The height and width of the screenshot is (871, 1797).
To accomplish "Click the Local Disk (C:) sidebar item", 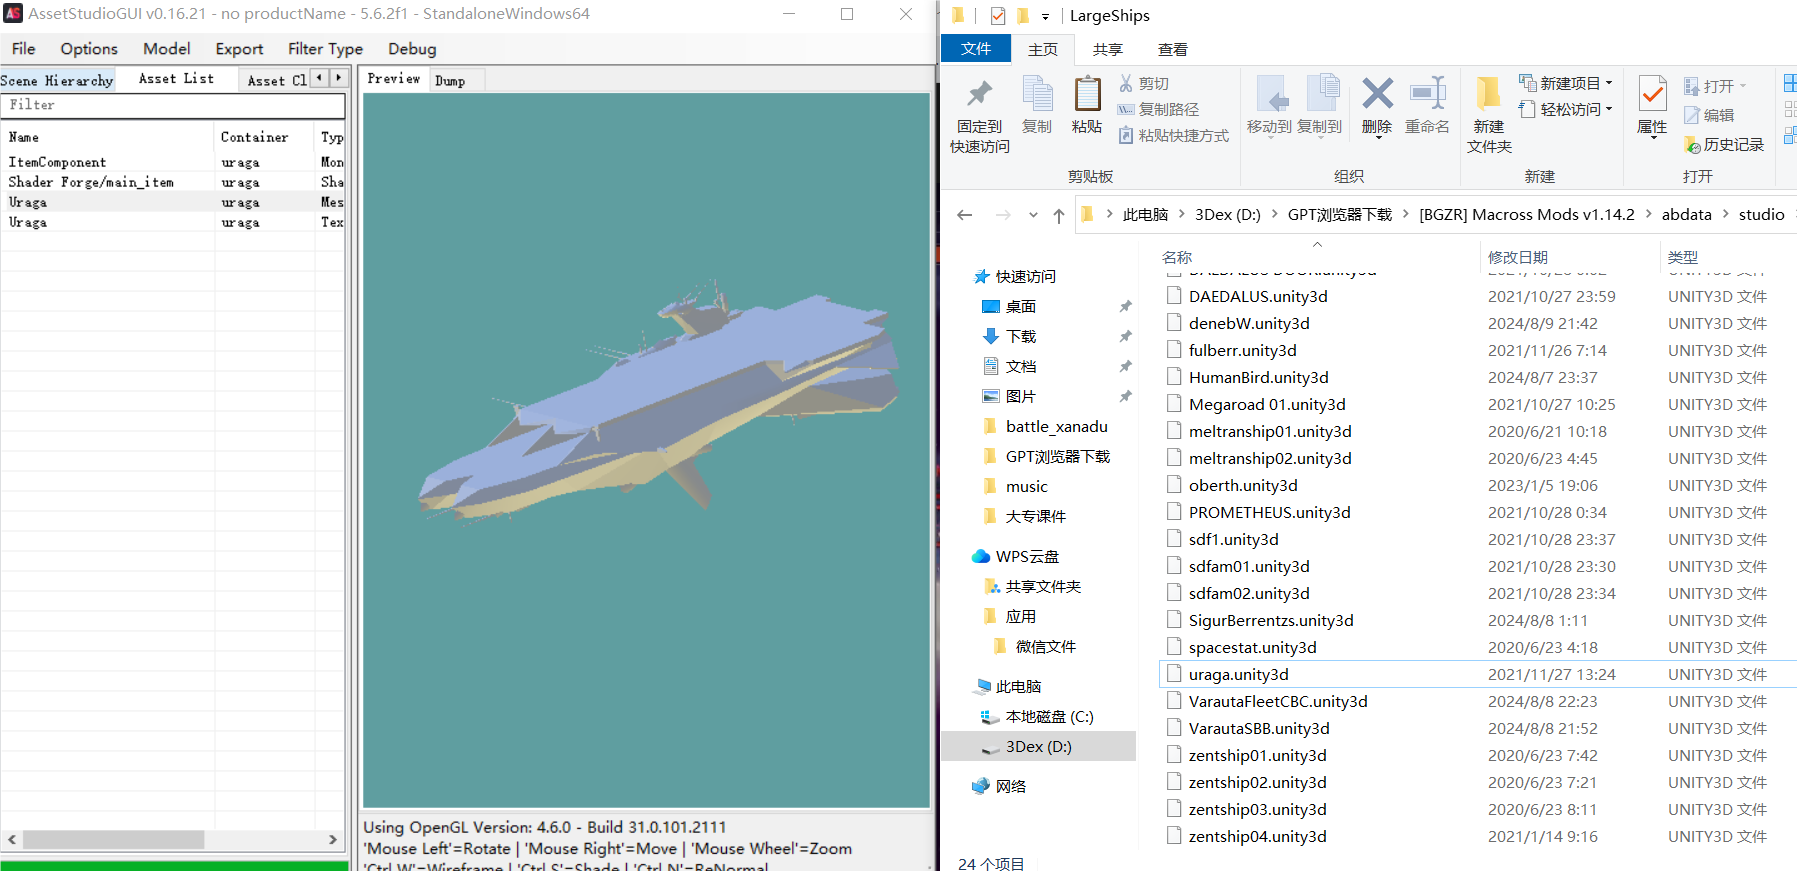I will click(x=1037, y=716).
